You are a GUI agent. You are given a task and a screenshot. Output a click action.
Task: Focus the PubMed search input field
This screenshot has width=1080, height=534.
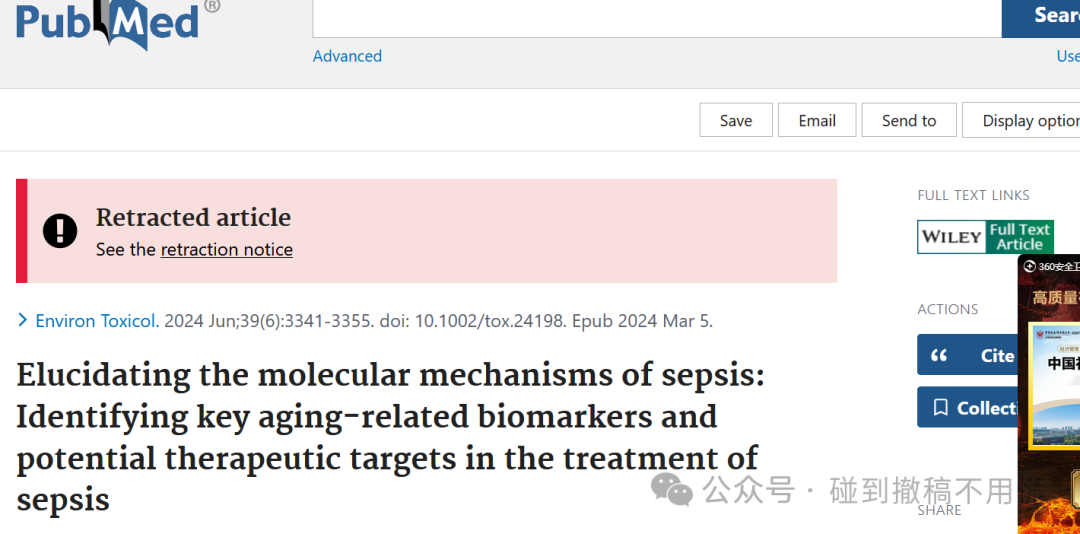click(x=656, y=19)
